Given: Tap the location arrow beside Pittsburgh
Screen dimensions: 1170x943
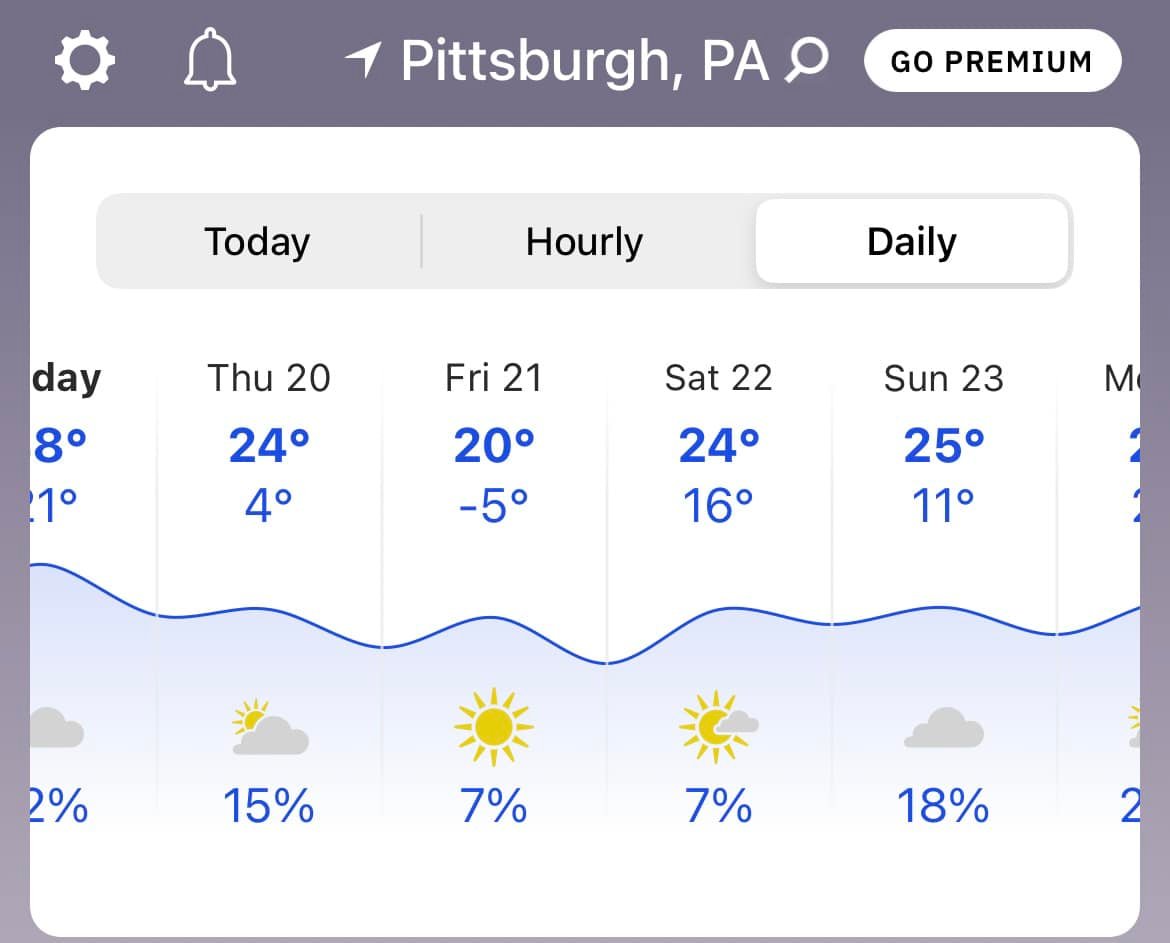Looking at the screenshot, I should tap(363, 60).
